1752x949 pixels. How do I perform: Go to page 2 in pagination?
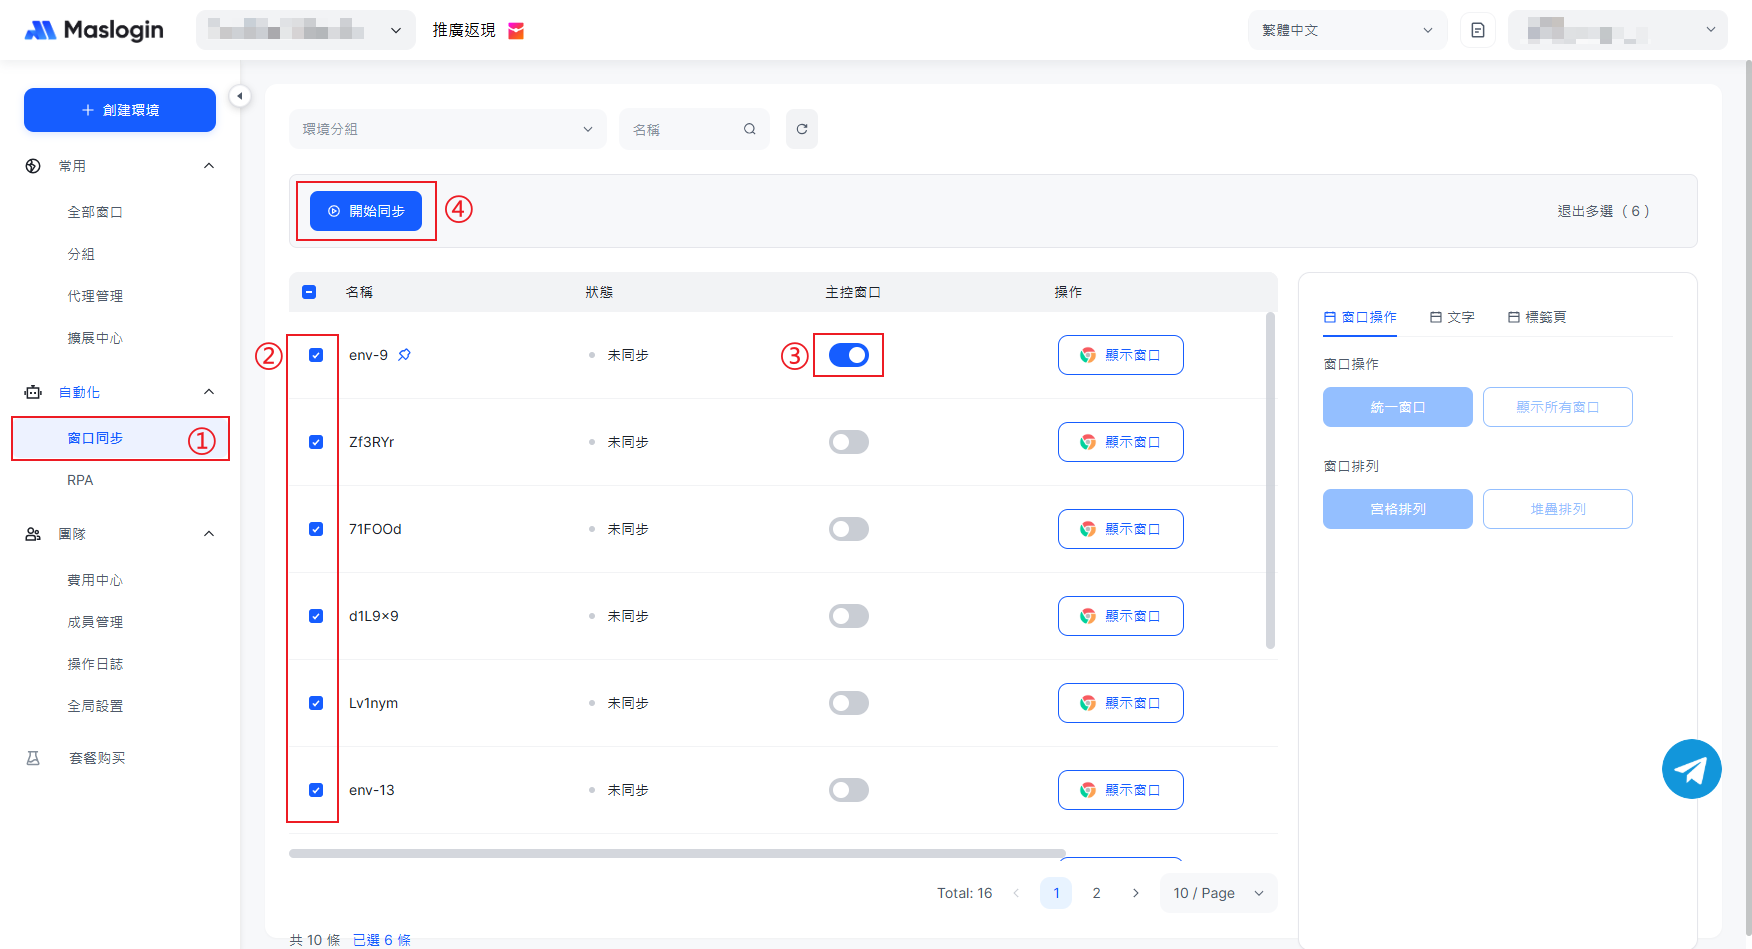[x=1096, y=893]
